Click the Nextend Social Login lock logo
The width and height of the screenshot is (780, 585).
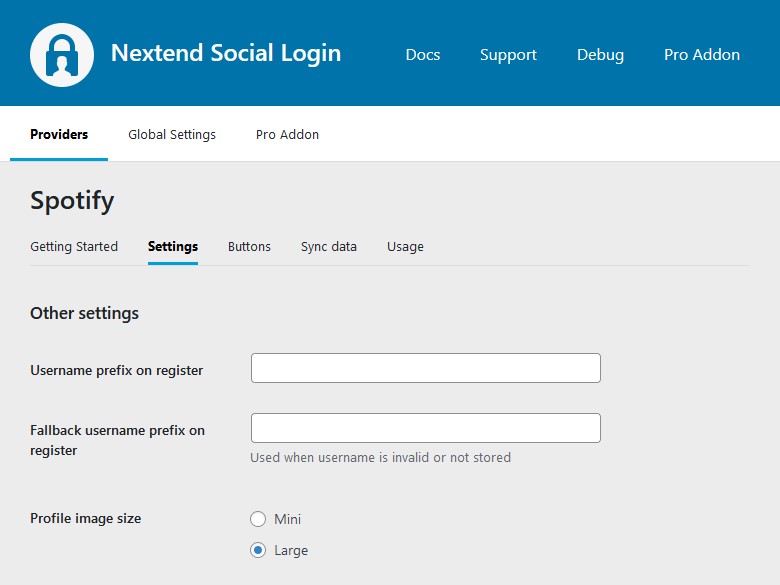pyautogui.click(x=62, y=55)
